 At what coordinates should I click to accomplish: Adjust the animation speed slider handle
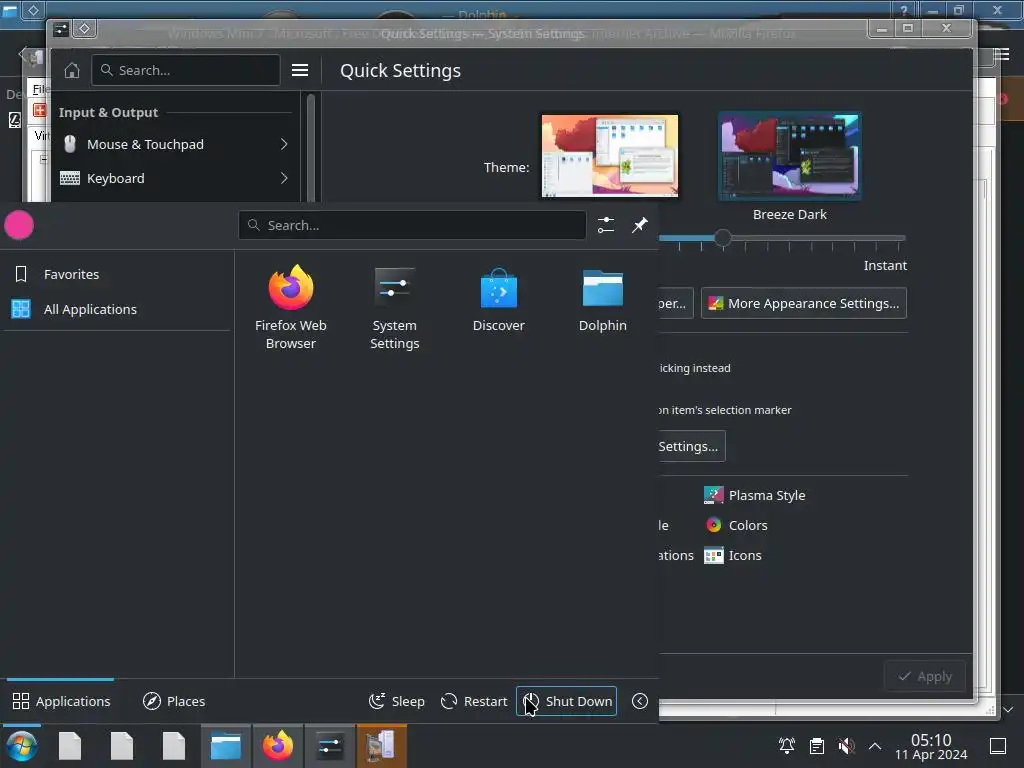point(722,238)
